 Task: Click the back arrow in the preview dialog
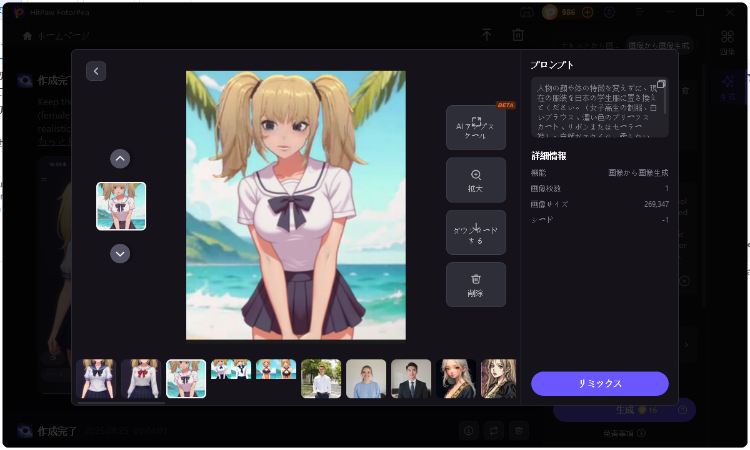96,71
